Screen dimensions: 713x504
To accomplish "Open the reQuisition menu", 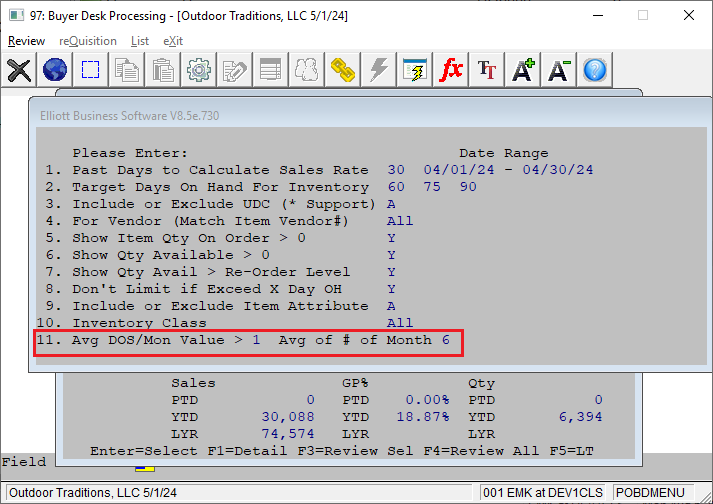I will pos(88,41).
